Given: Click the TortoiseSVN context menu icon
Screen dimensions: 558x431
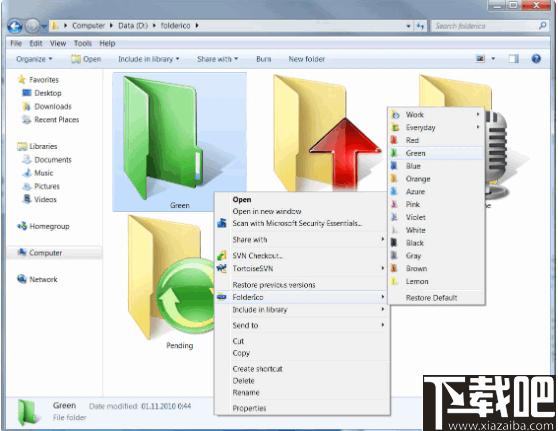Looking at the screenshot, I should 222,268.
